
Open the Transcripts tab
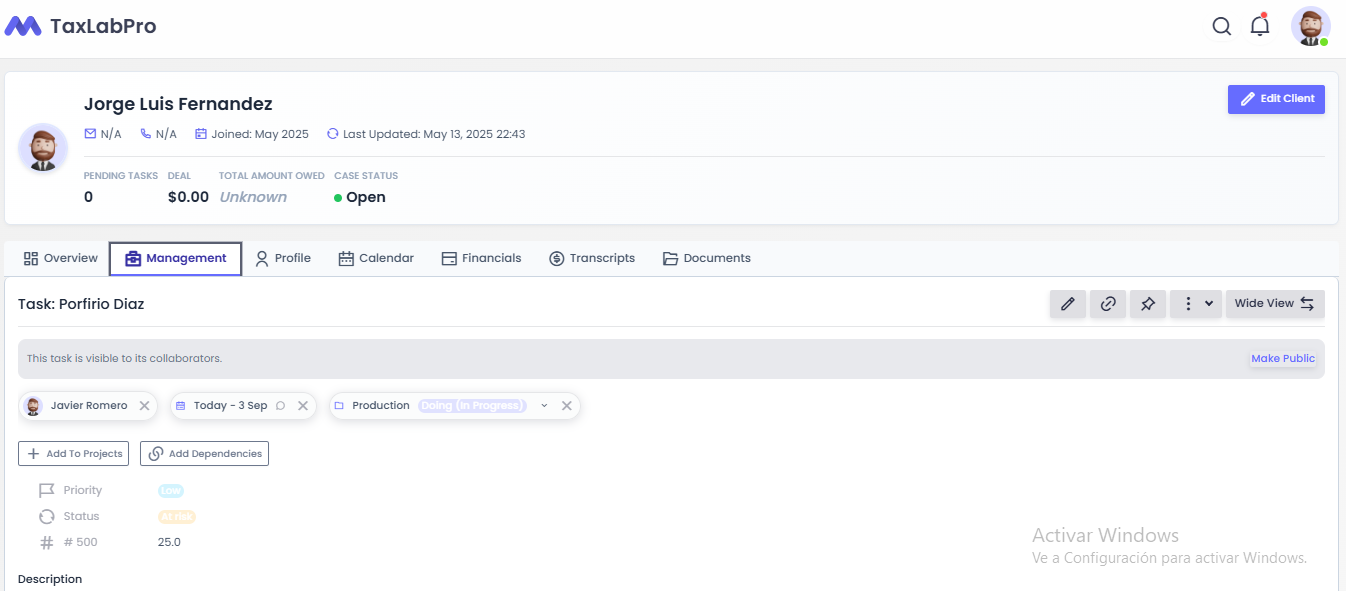coord(592,258)
